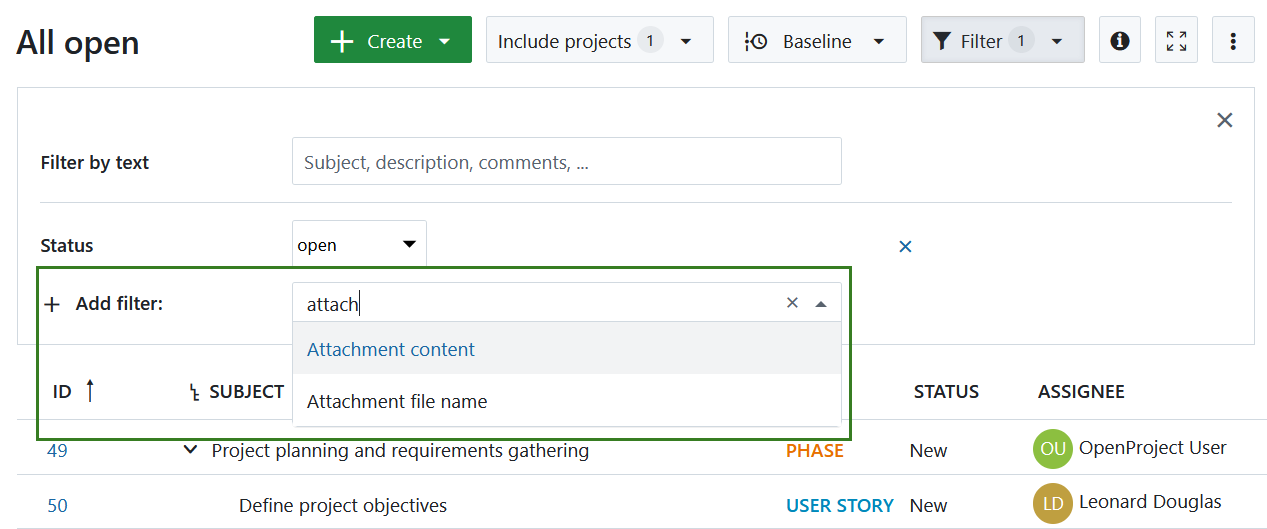Open the Include projects dropdown
This screenshot has height=529, width=1267.
click(599, 40)
